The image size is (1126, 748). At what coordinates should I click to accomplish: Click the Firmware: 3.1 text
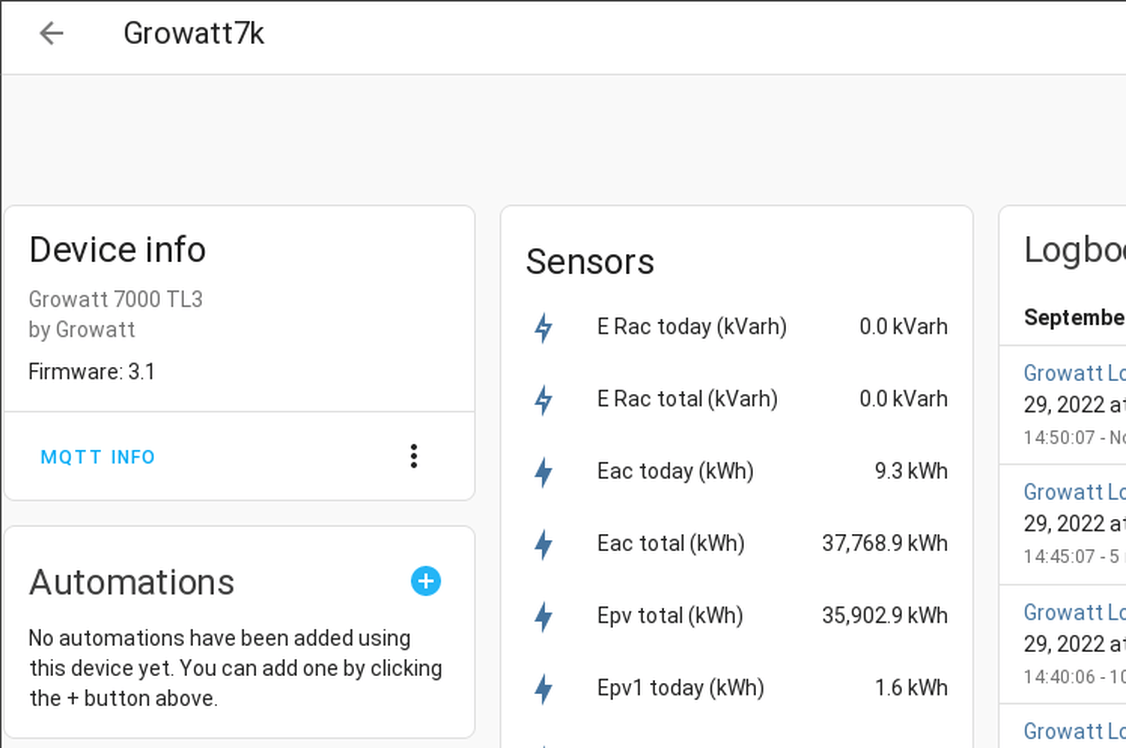pos(92,372)
